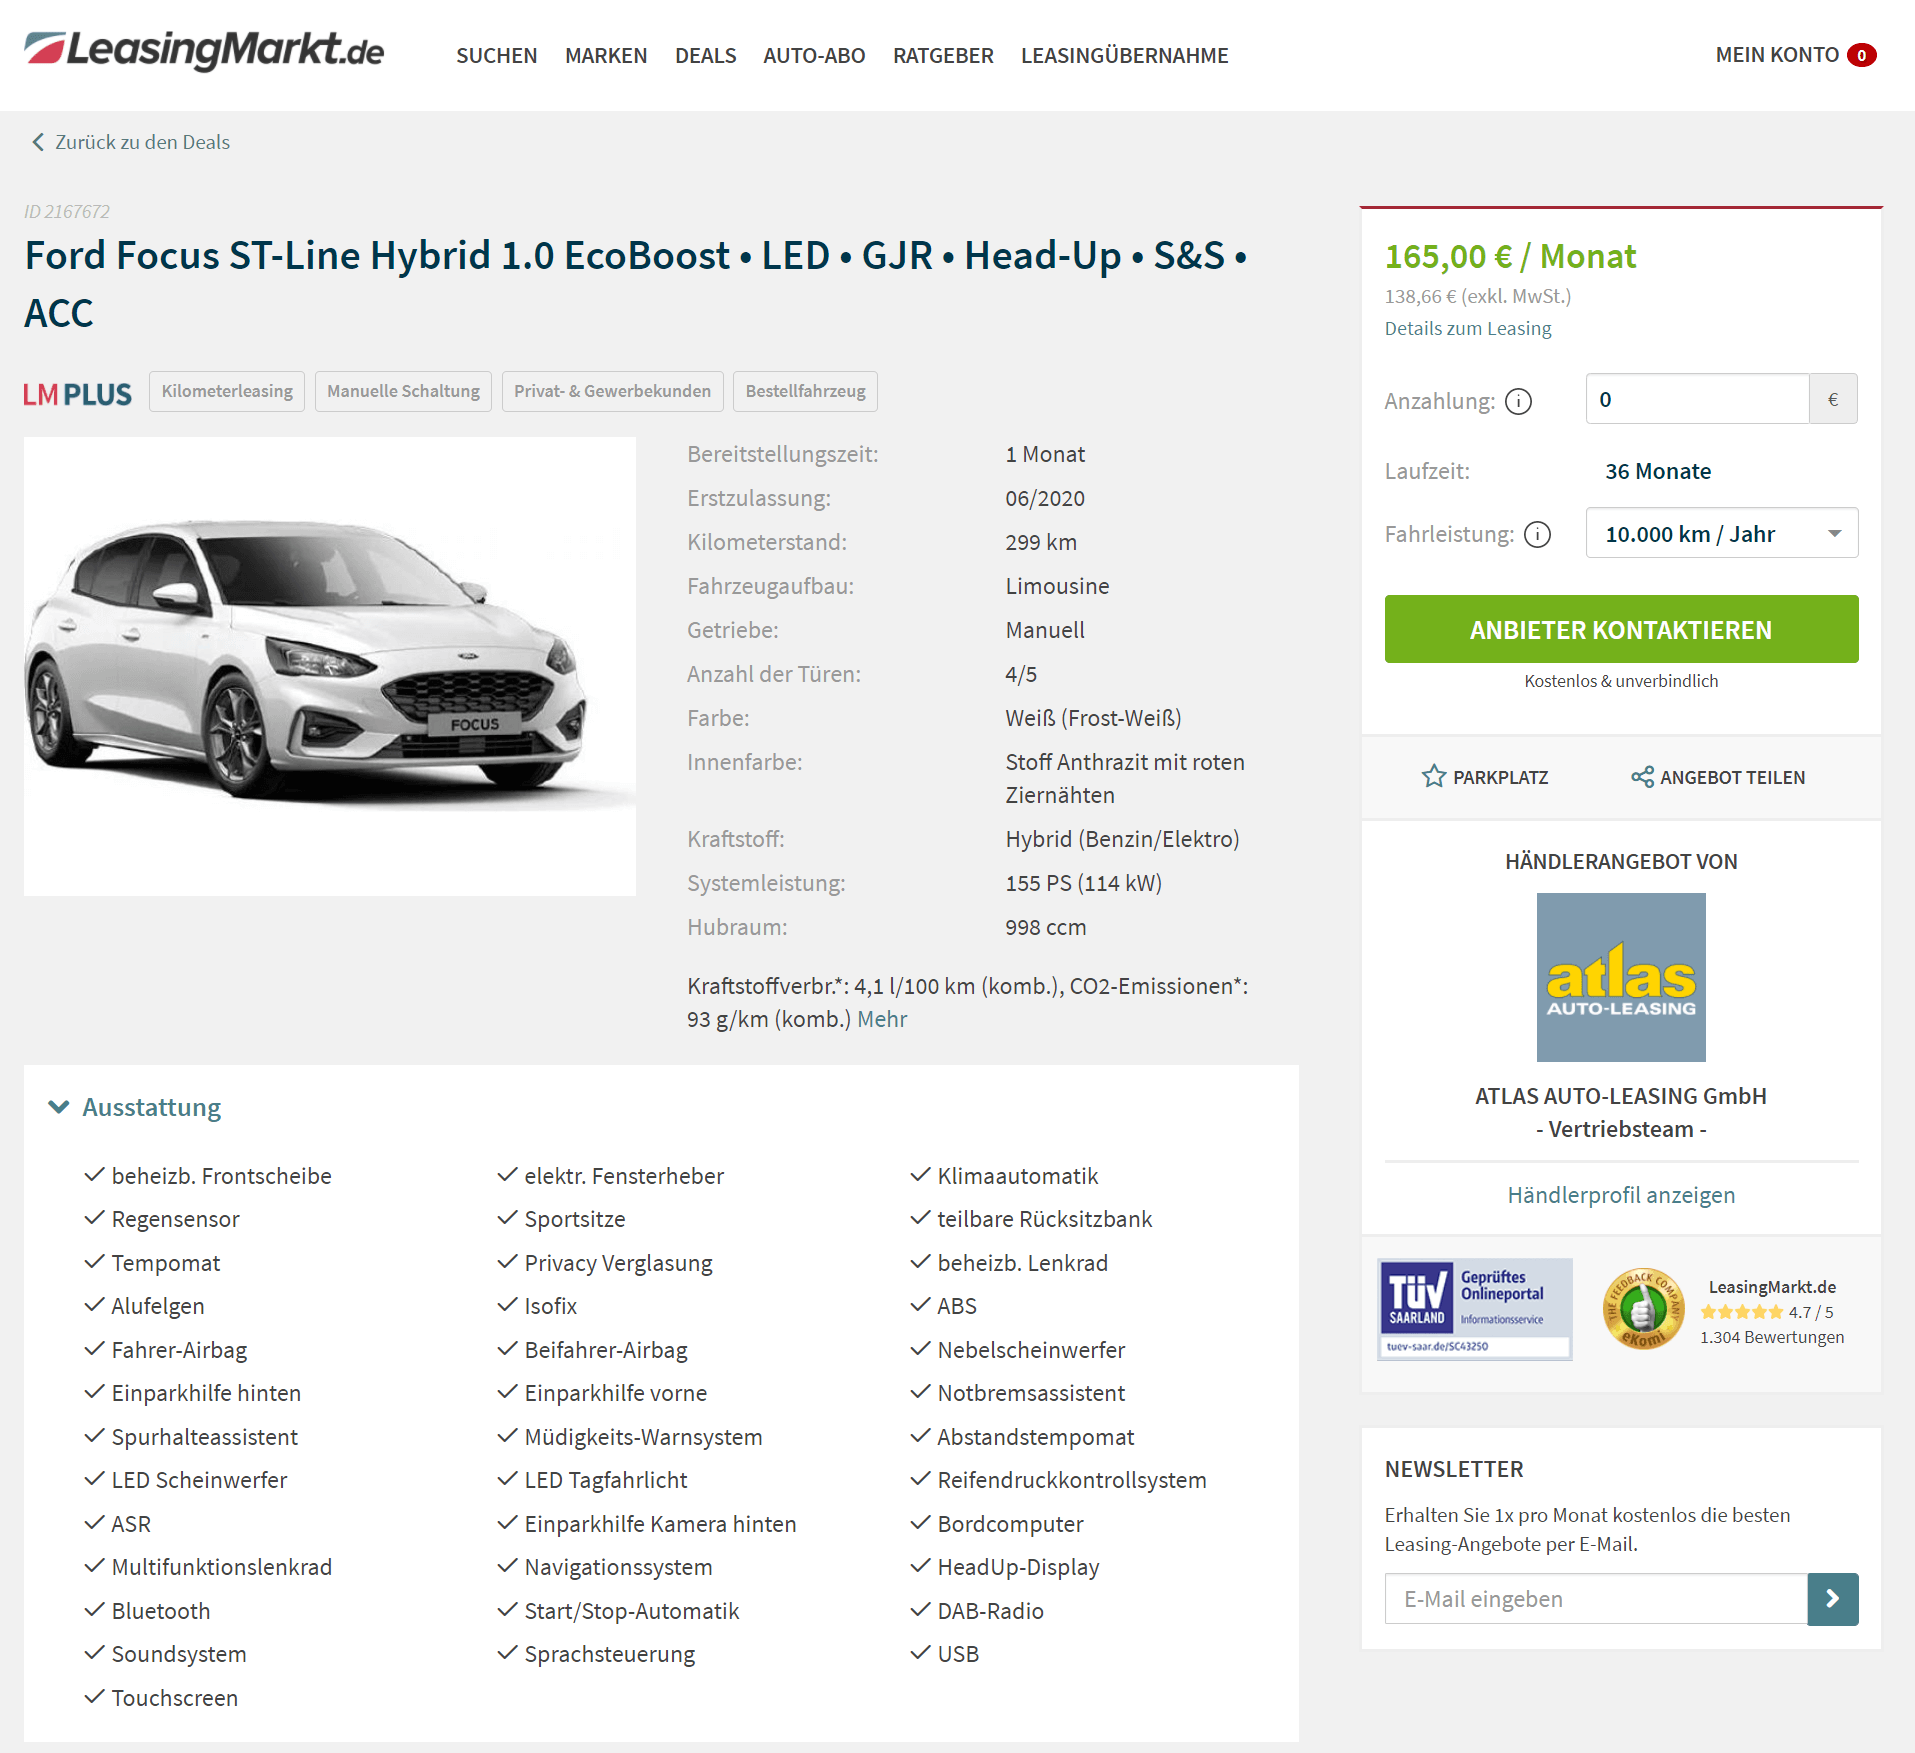1915x1753 pixels.
Task: Click the Anzahlung info icon
Action: [1518, 401]
